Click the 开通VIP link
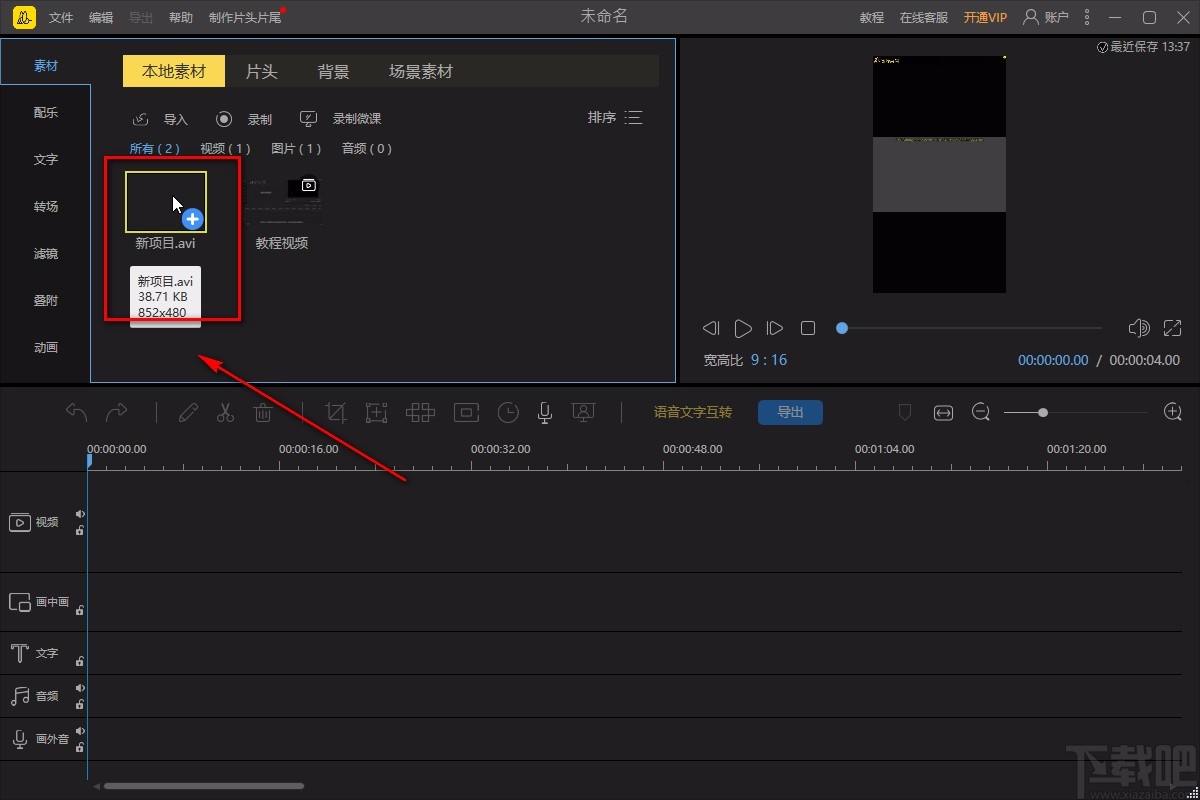This screenshot has height=800, width=1200. tap(985, 18)
